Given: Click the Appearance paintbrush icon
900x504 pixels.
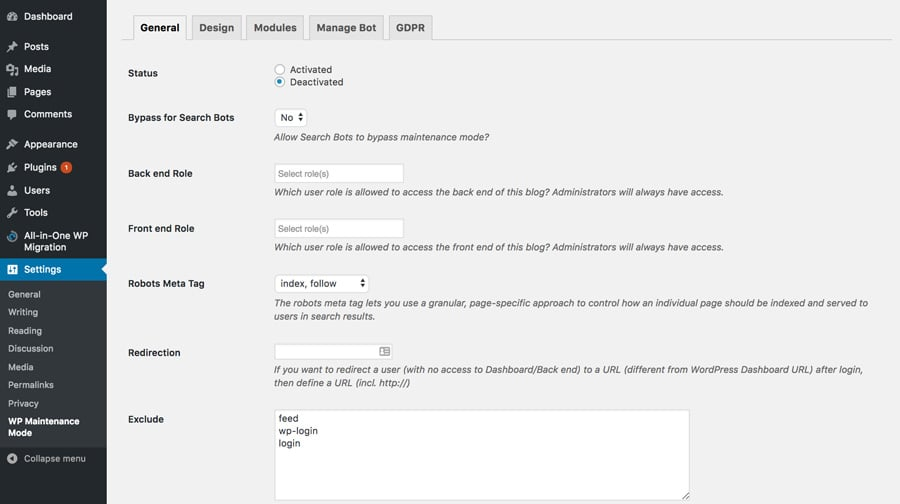Looking at the screenshot, I should 12,144.
